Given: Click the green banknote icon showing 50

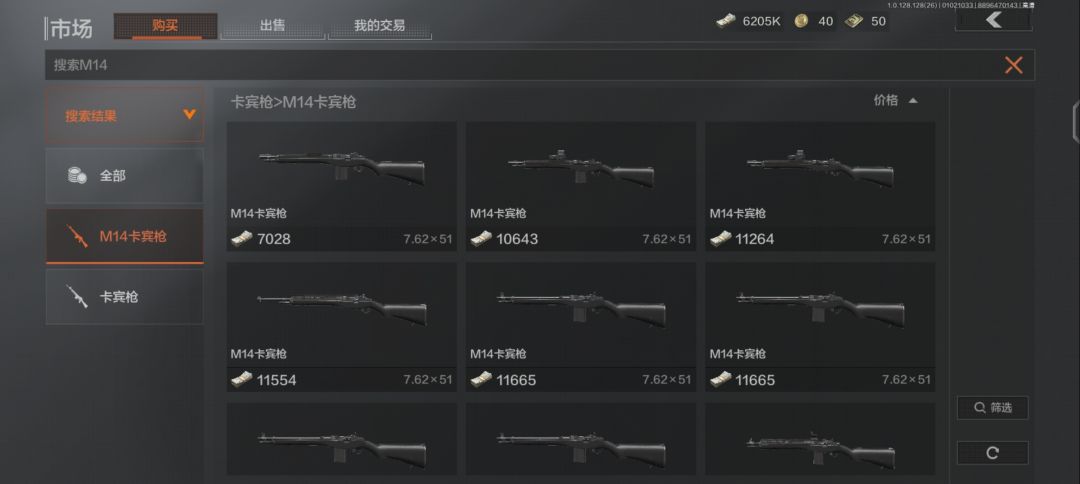Looking at the screenshot, I should 854,21.
